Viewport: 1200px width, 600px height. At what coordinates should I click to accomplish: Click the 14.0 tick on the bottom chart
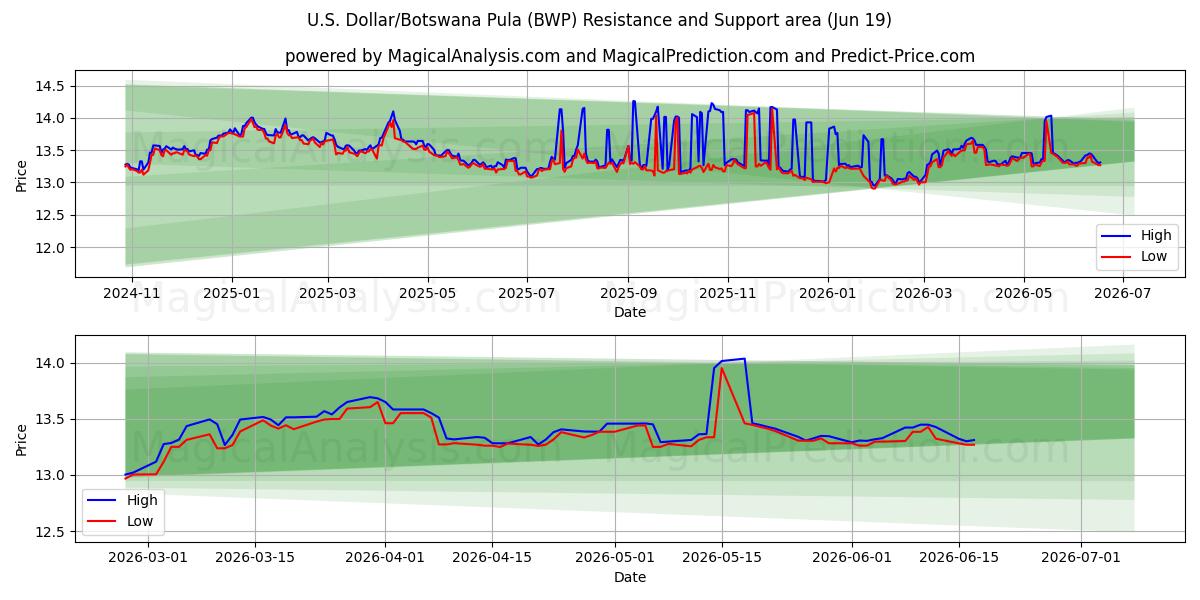pyautogui.click(x=52, y=363)
